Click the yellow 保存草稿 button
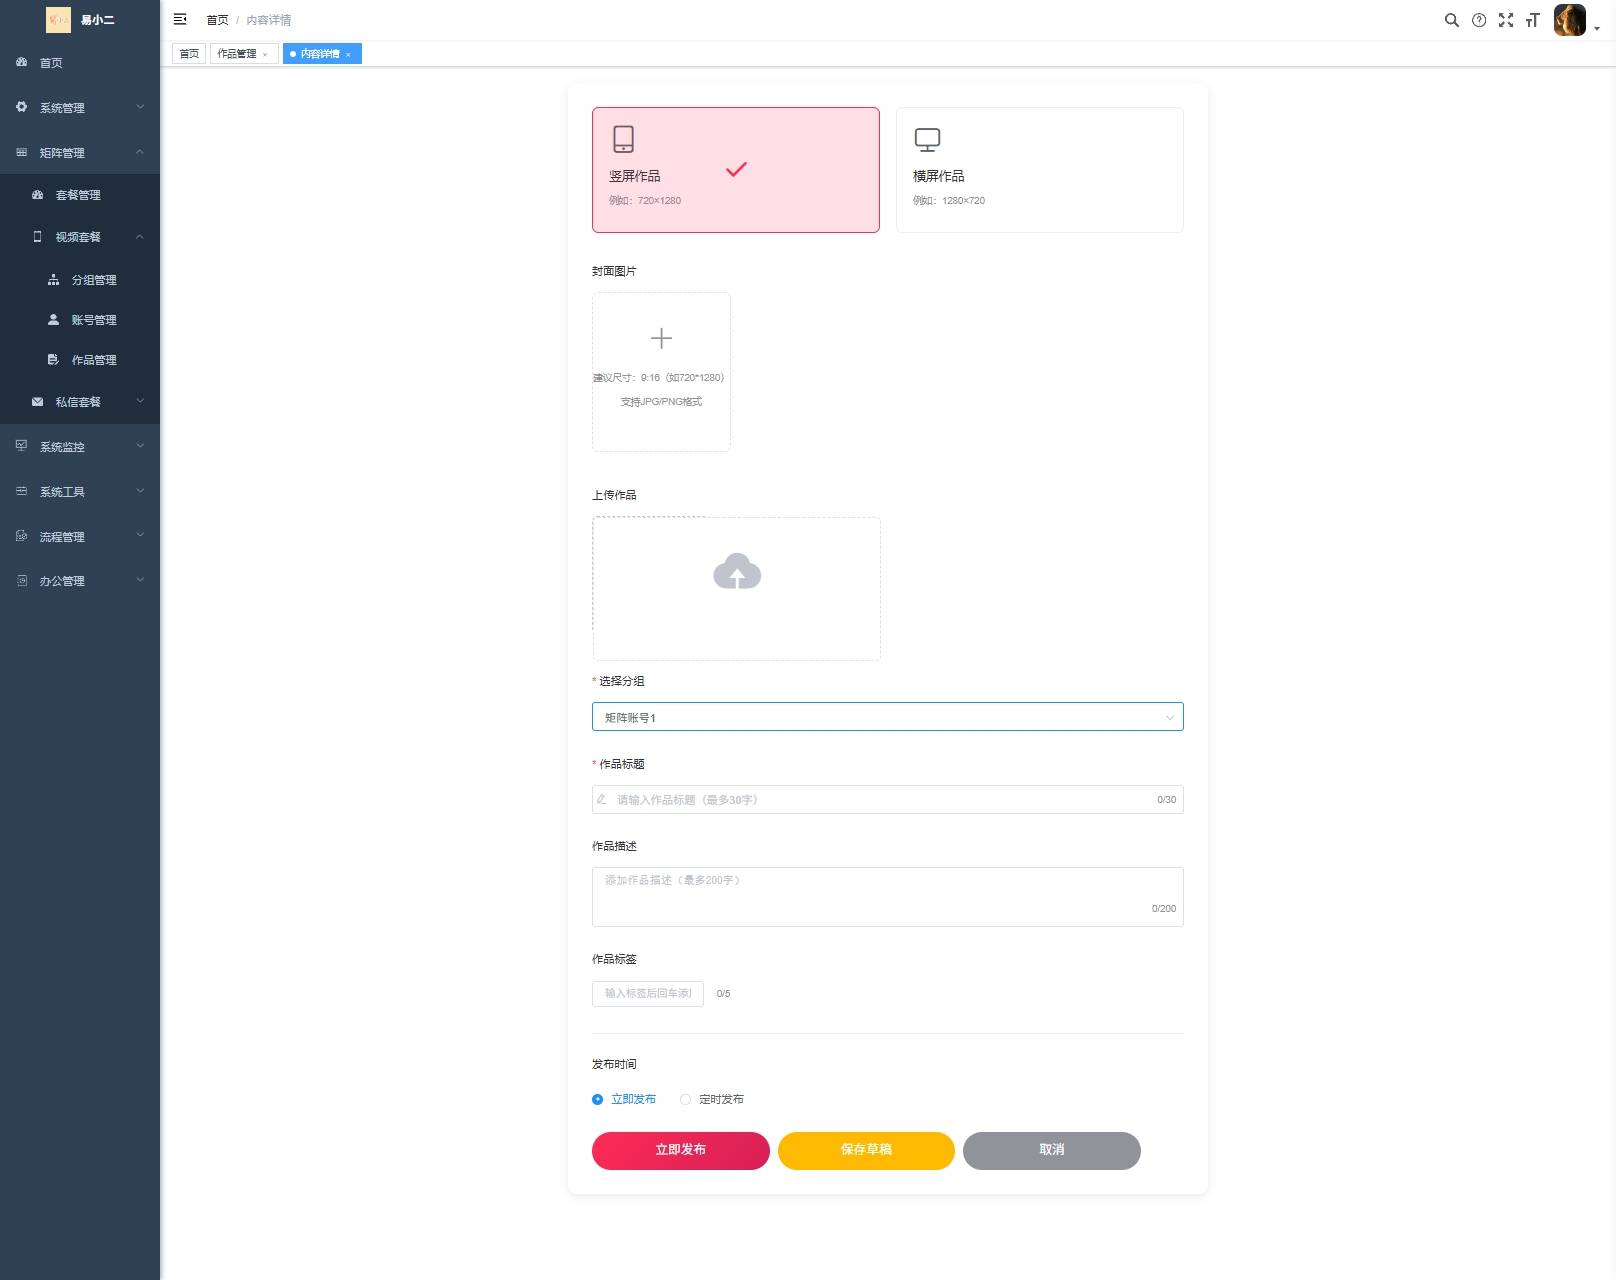 (x=866, y=1150)
